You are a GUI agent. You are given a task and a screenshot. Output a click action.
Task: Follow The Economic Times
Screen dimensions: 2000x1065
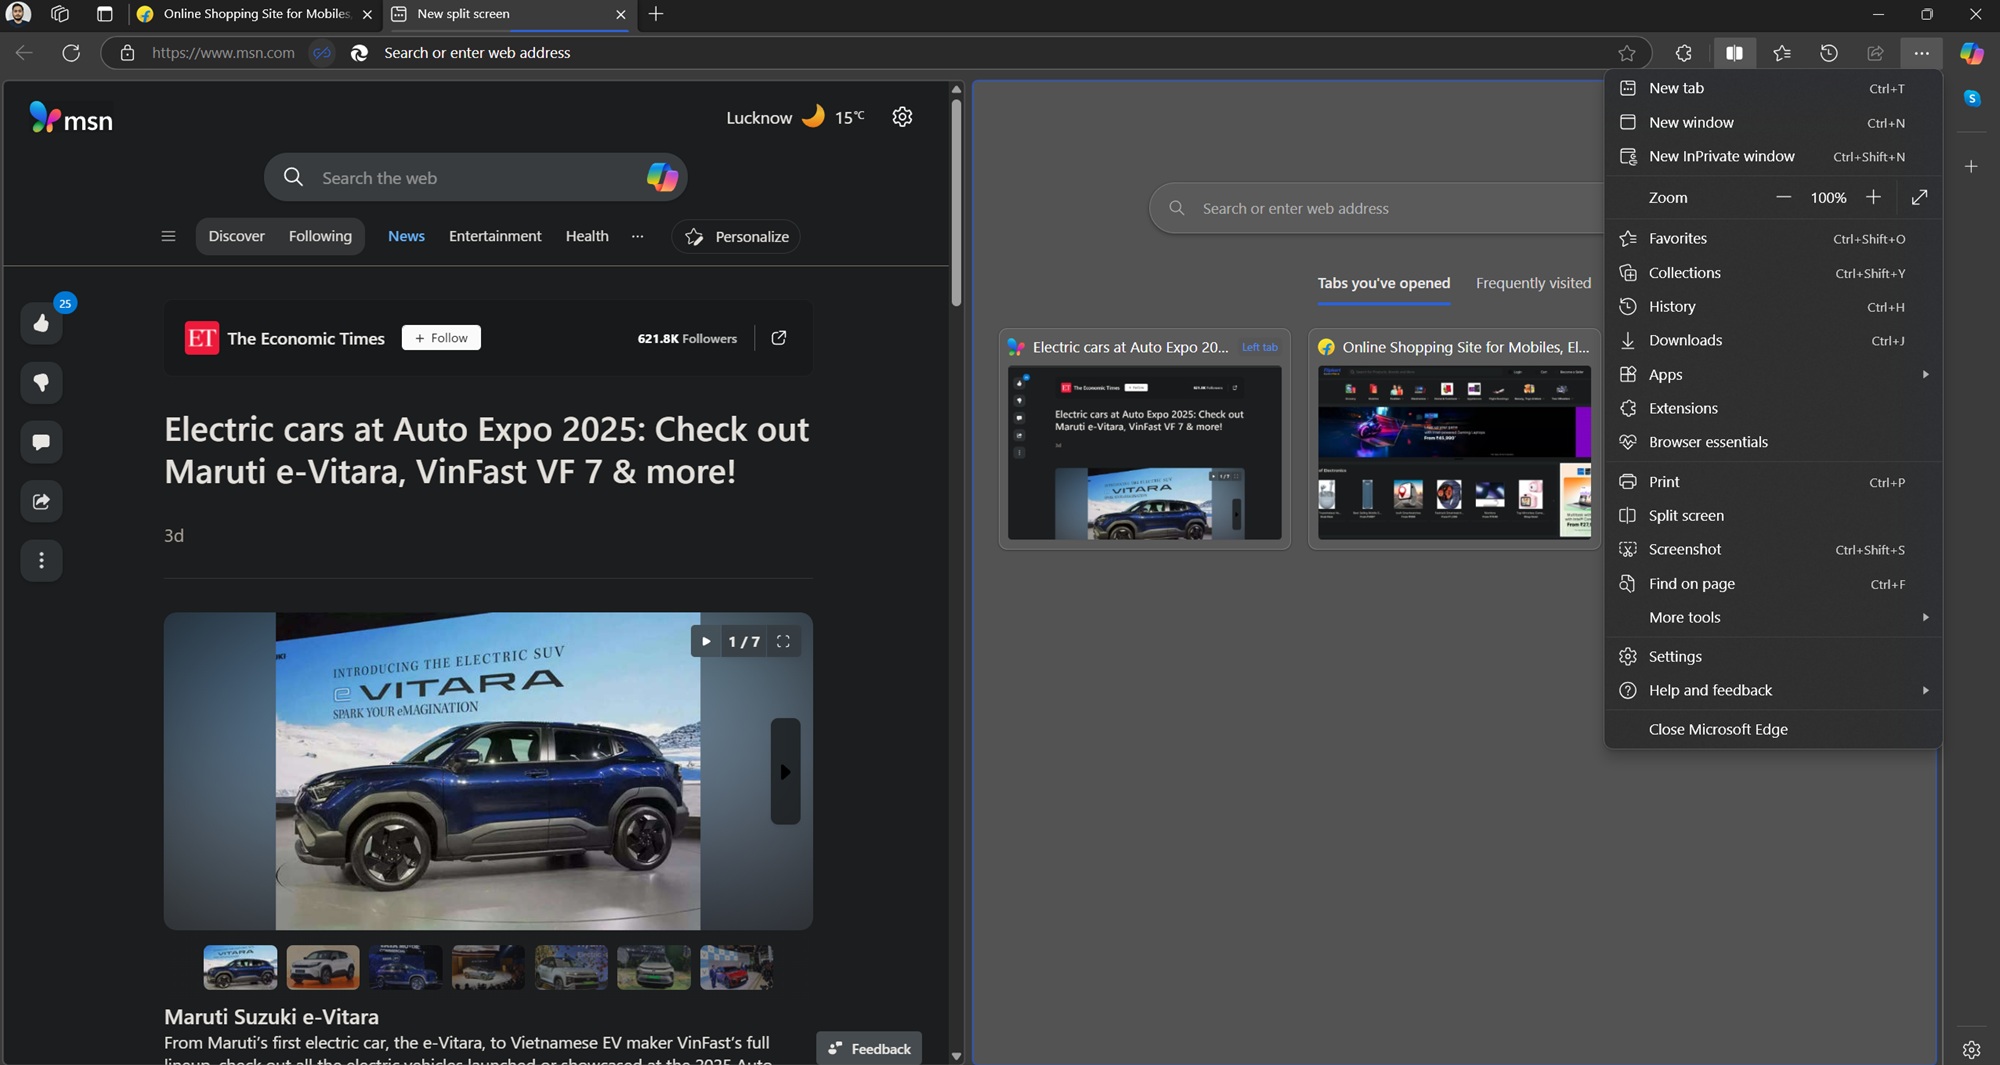click(x=440, y=337)
